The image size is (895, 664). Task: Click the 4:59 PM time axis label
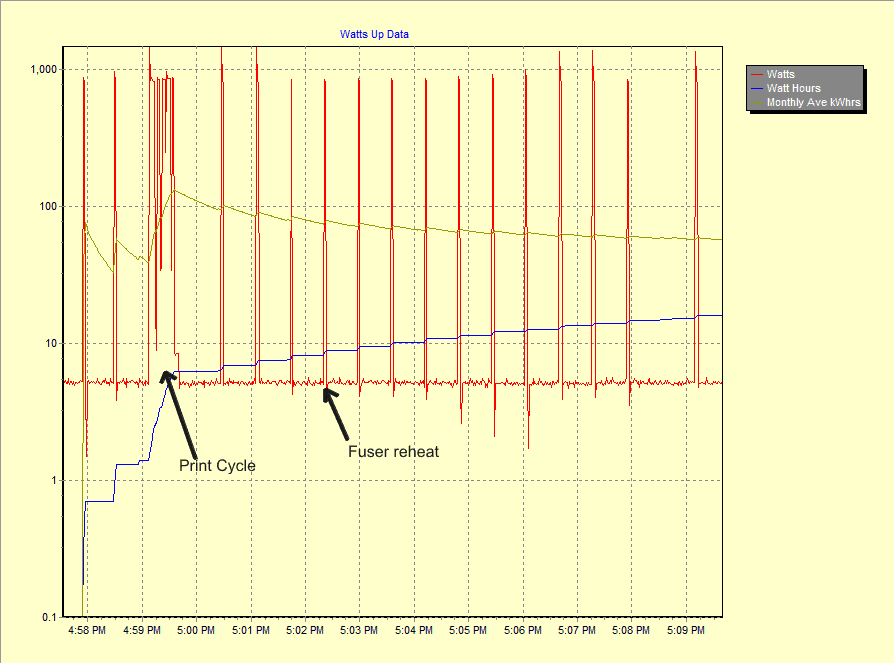142,630
